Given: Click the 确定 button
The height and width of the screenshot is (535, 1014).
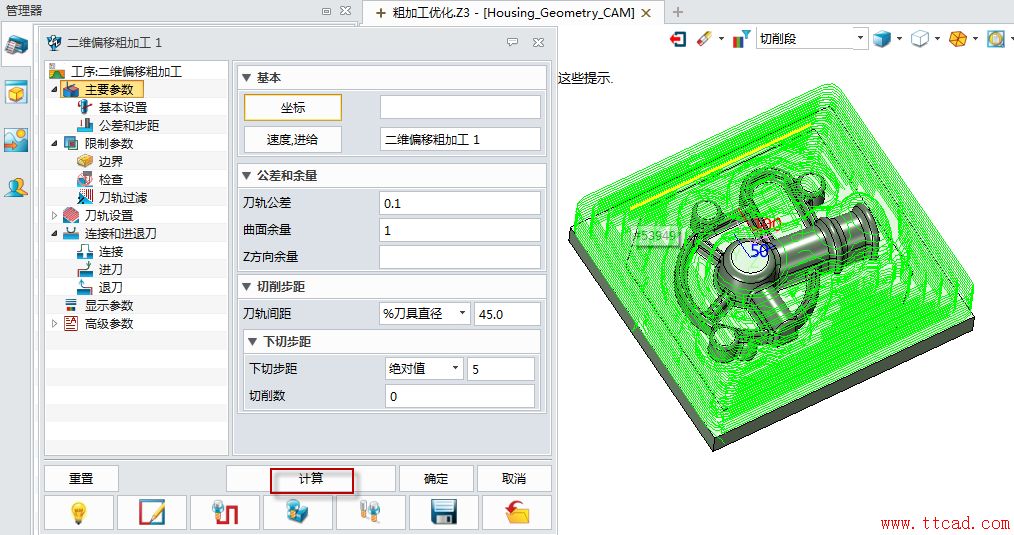Looking at the screenshot, I should click(x=436, y=479).
